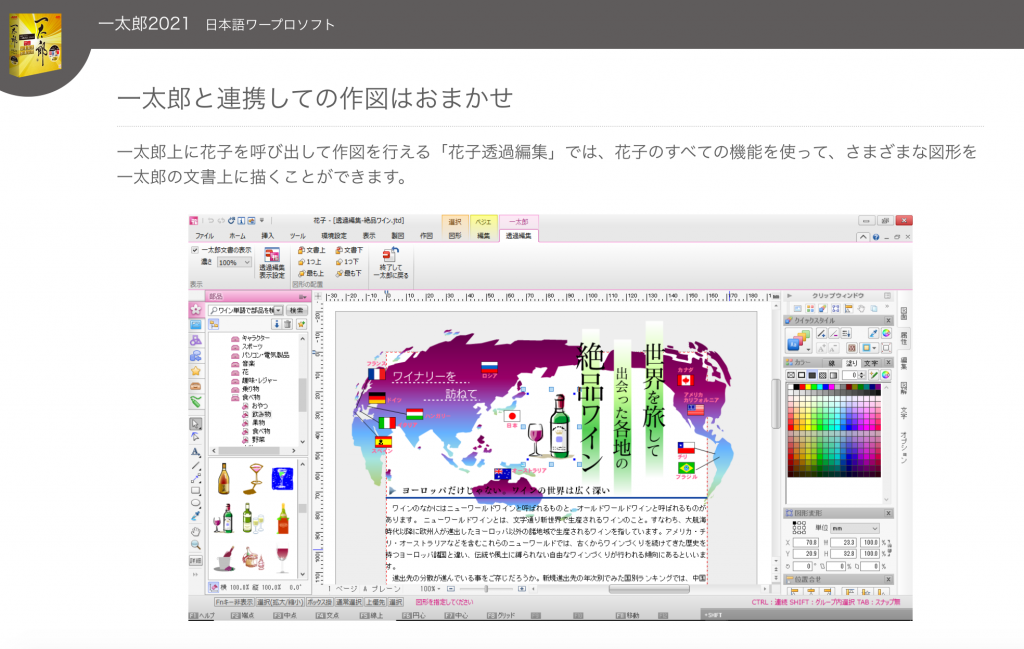Close the 図形変形 panel
The height and width of the screenshot is (649, 1024).
pyautogui.click(x=888, y=513)
